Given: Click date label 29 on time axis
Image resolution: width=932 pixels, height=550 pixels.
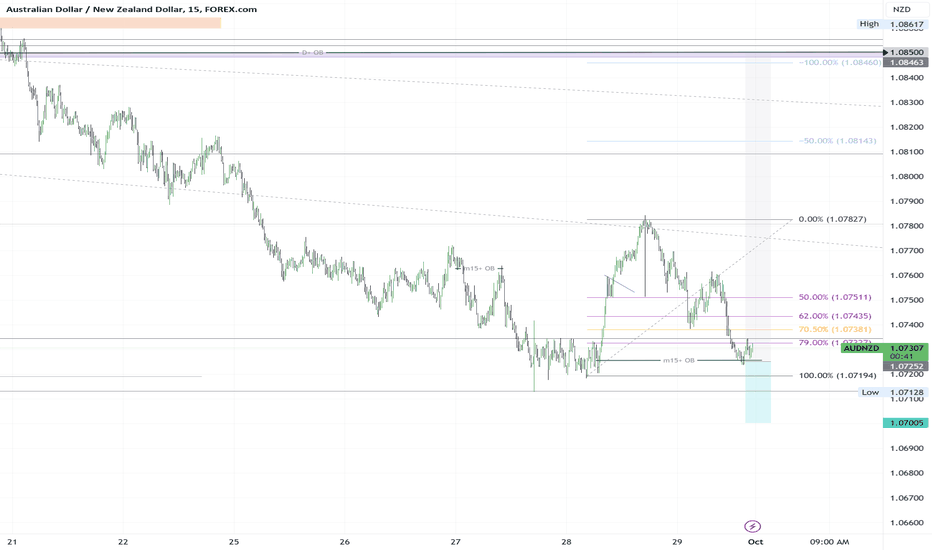Looking at the screenshot, I should [677, 542].
